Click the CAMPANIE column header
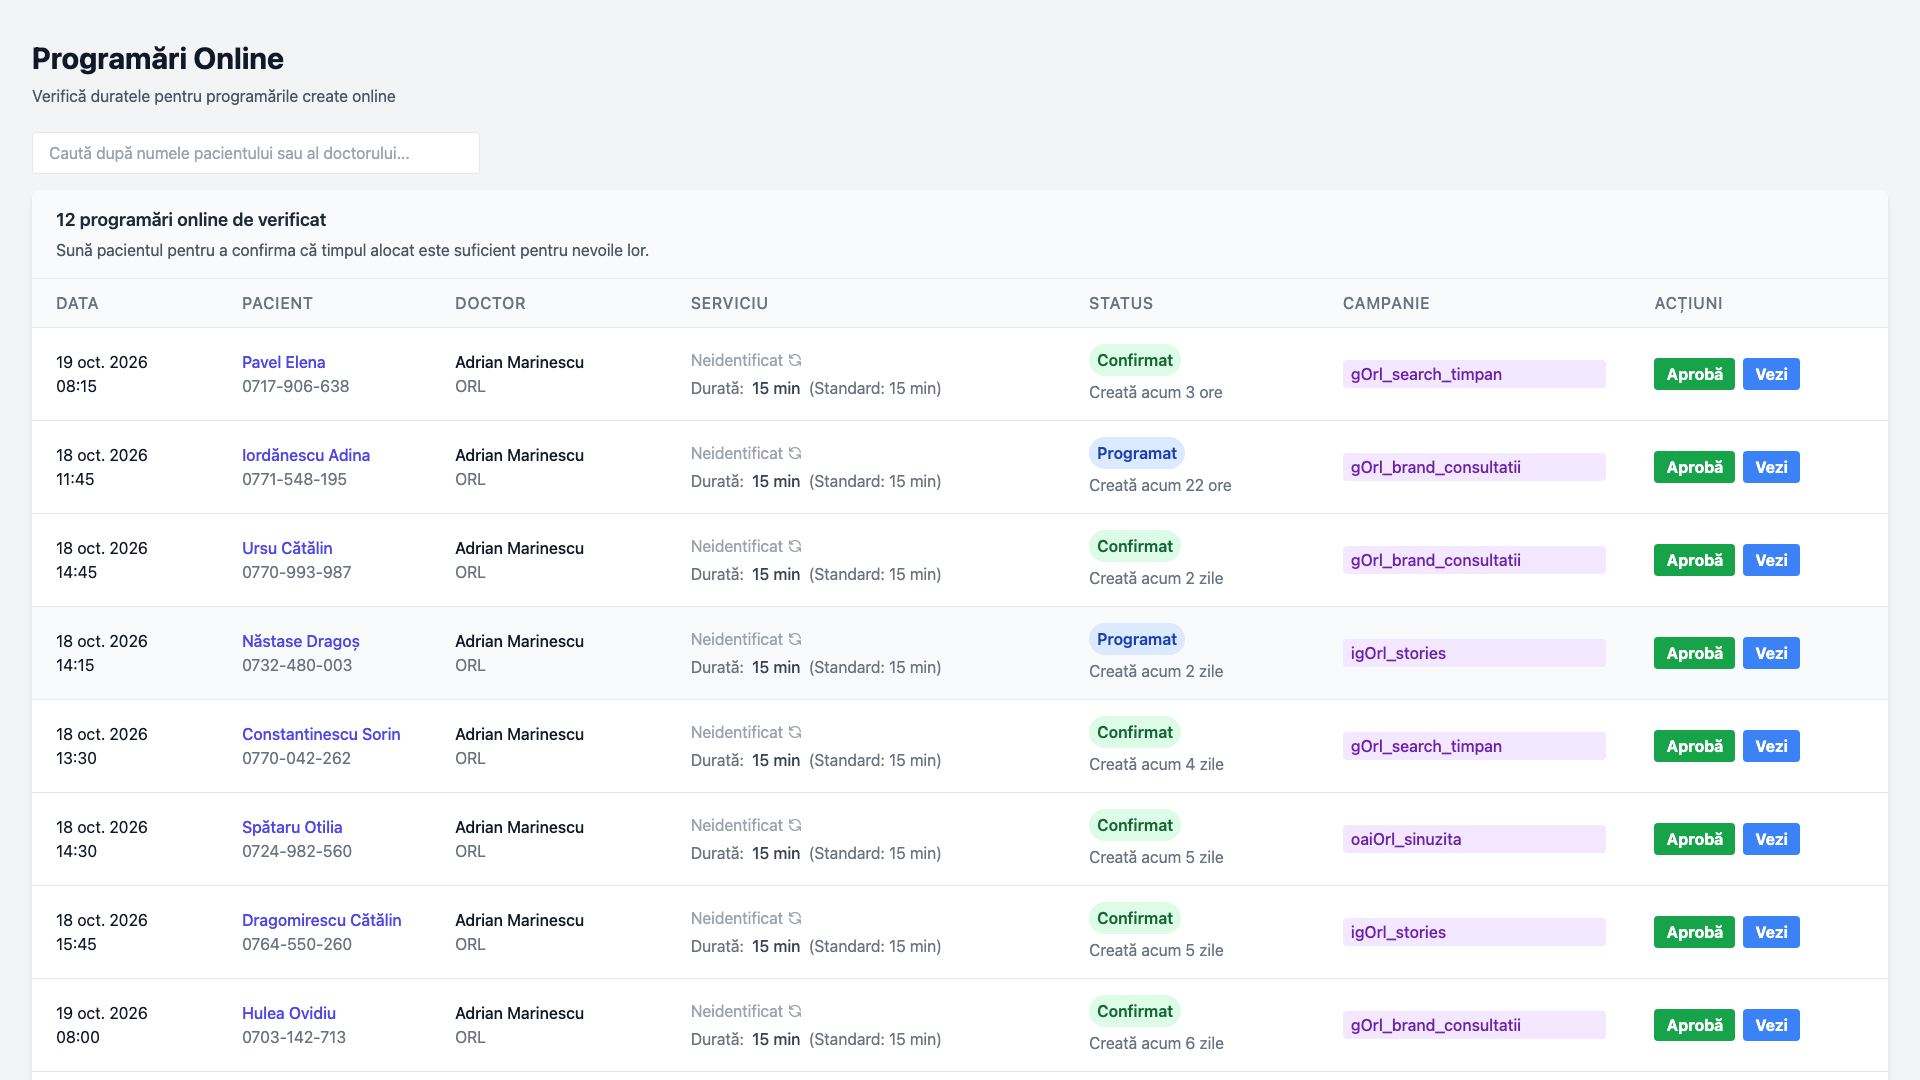The image size is (1920, 1080). [x=1386, y=303]
